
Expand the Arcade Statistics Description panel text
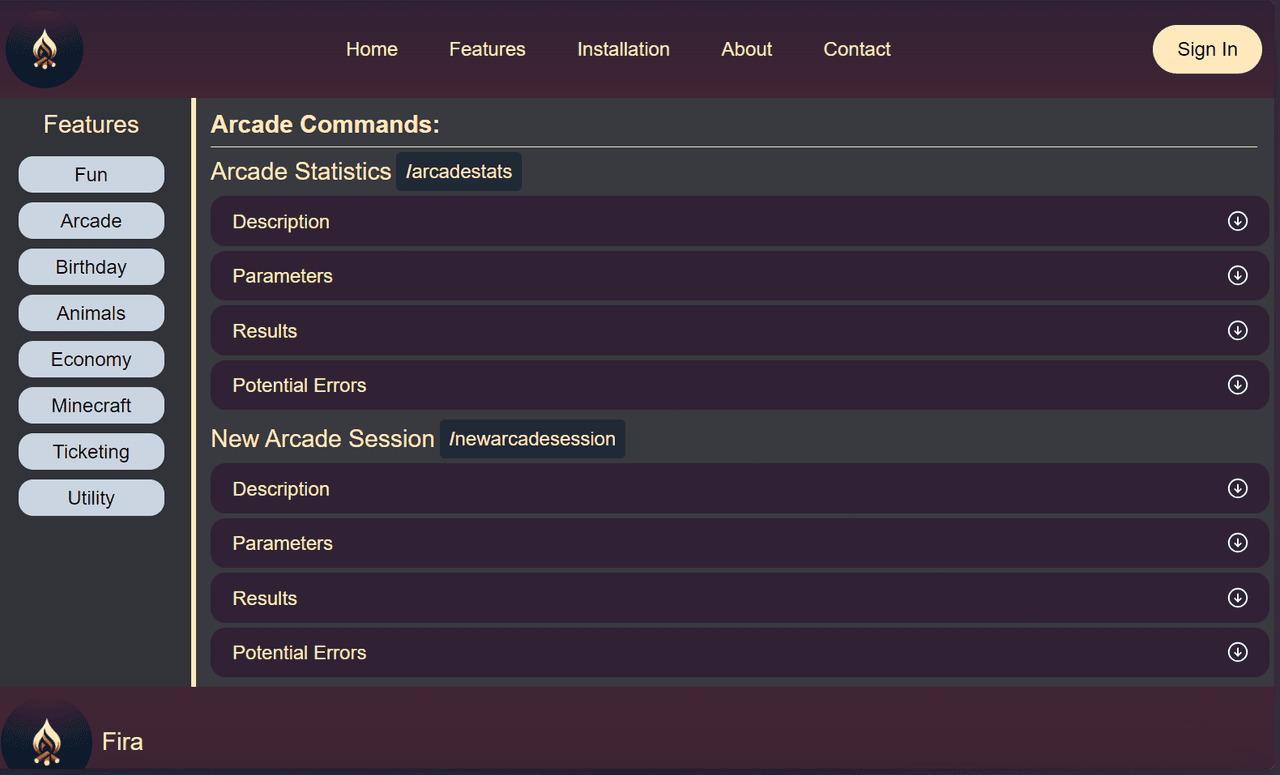pos(281,222)
